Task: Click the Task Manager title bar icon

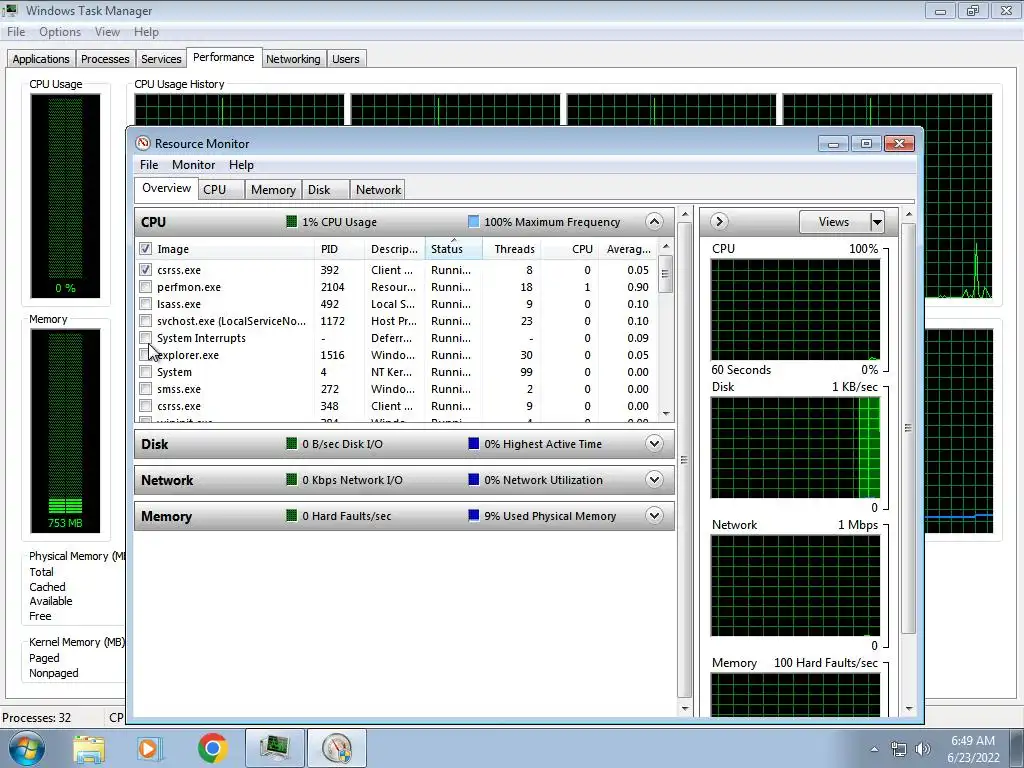Action: [x=10, y=10]
